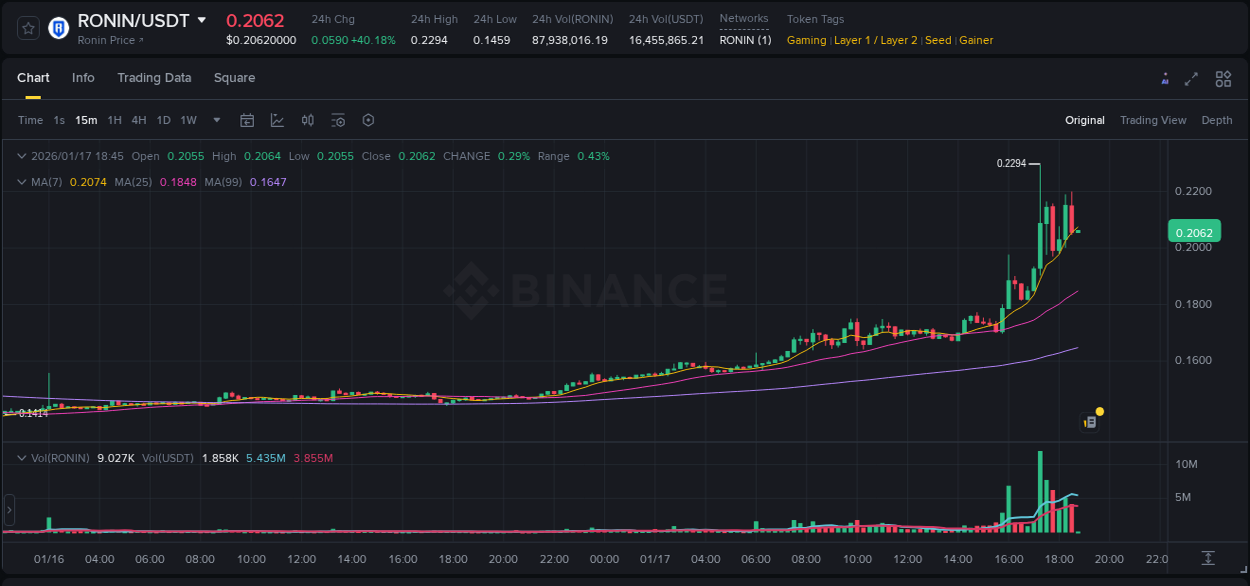
Task: Open the indicator list icon
Action: (x=338, y=120)
